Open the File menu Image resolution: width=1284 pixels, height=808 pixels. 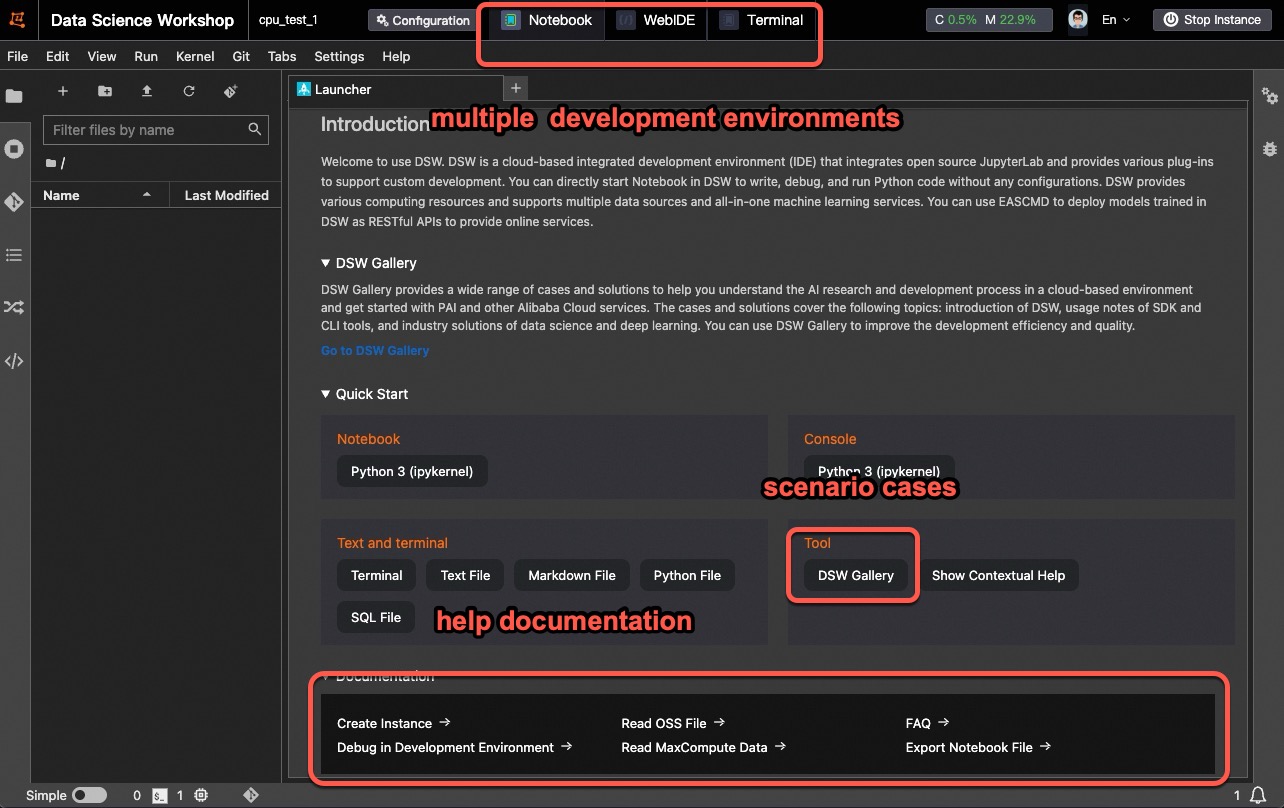point(17,56)
